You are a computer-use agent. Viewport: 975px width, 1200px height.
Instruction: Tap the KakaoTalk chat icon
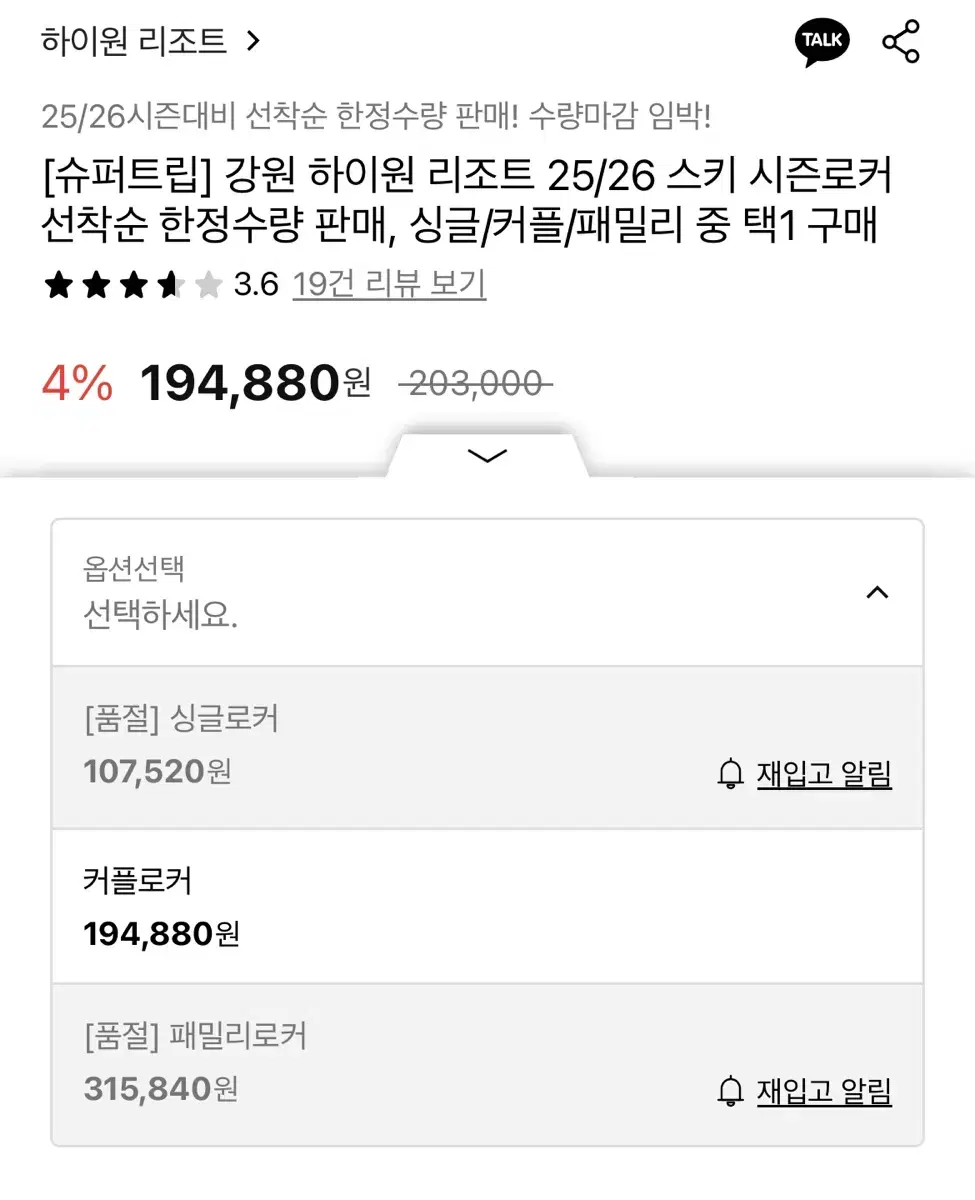[822, 42]
